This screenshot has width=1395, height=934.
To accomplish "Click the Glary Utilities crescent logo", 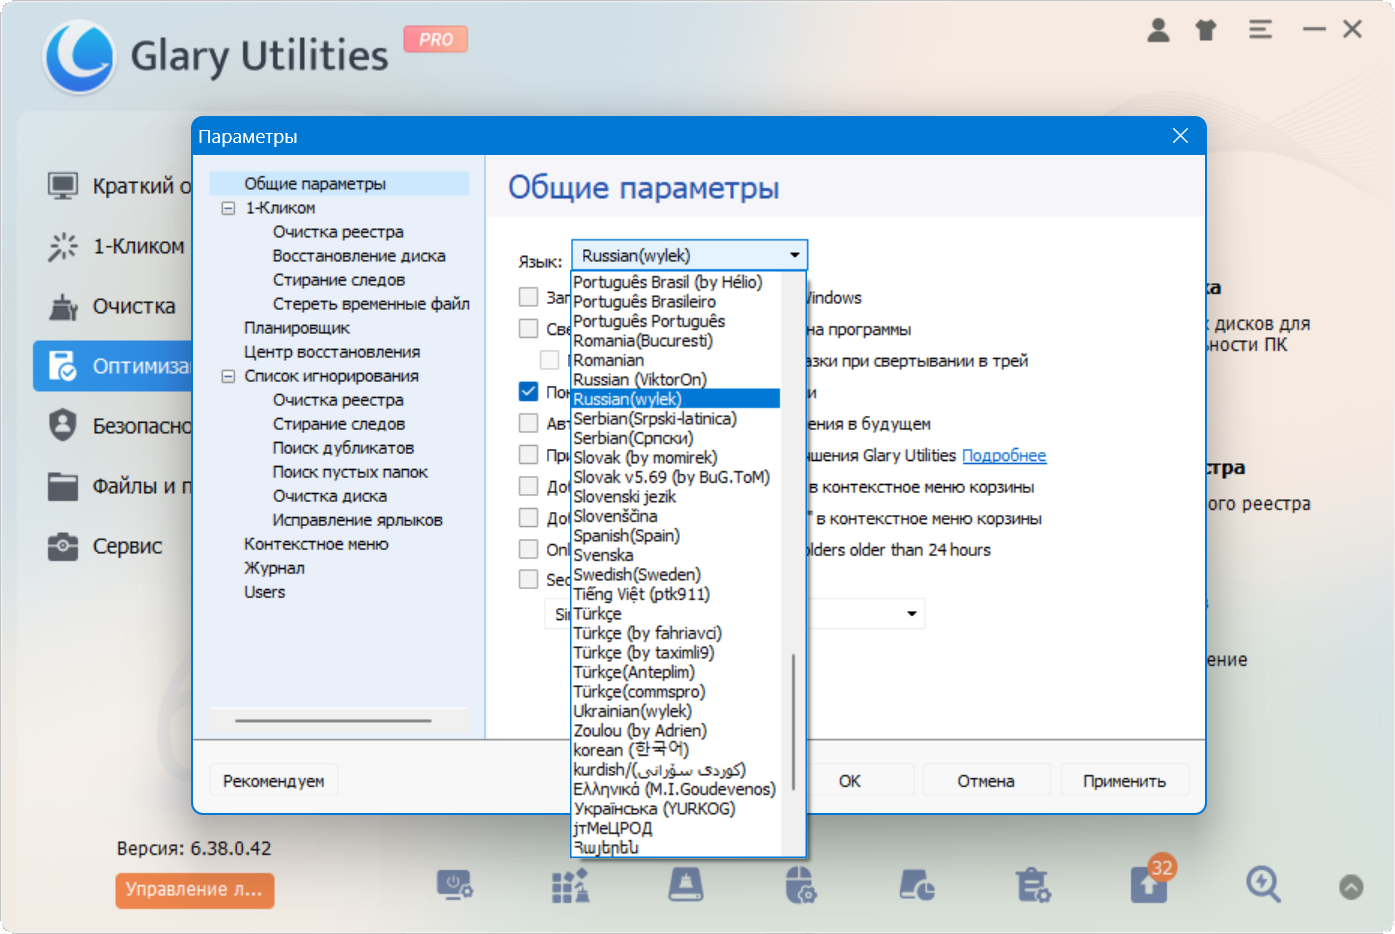I will 79,56.
